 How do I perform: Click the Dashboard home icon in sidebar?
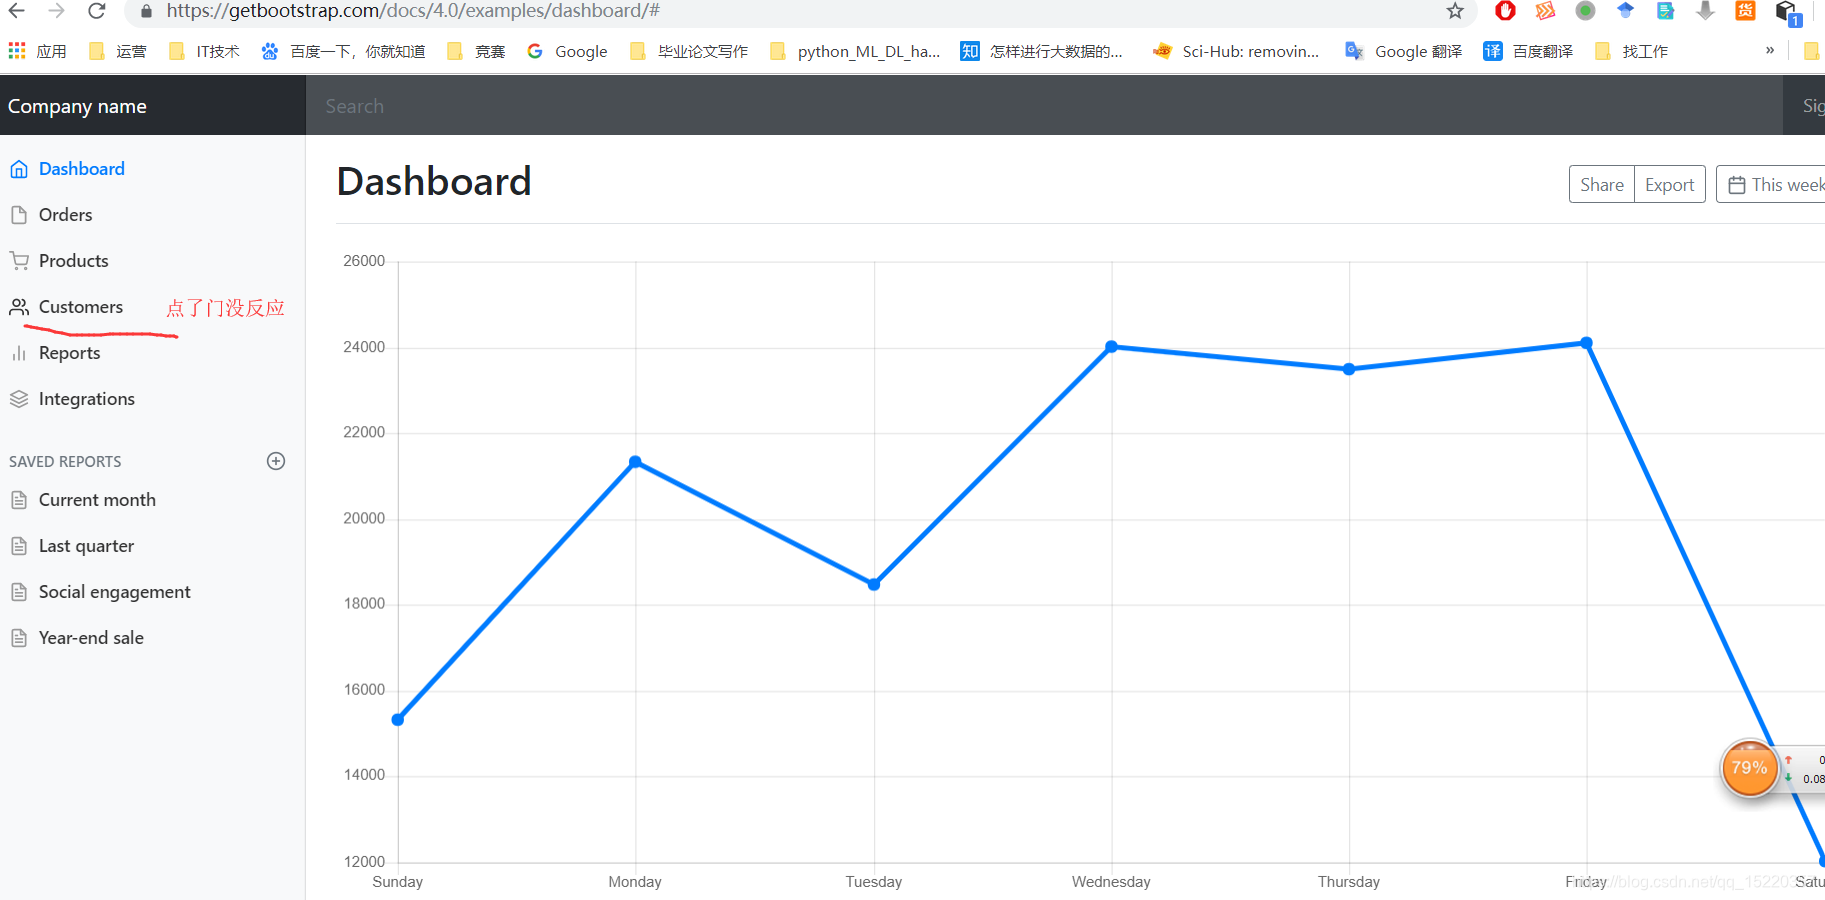point(19,169)
